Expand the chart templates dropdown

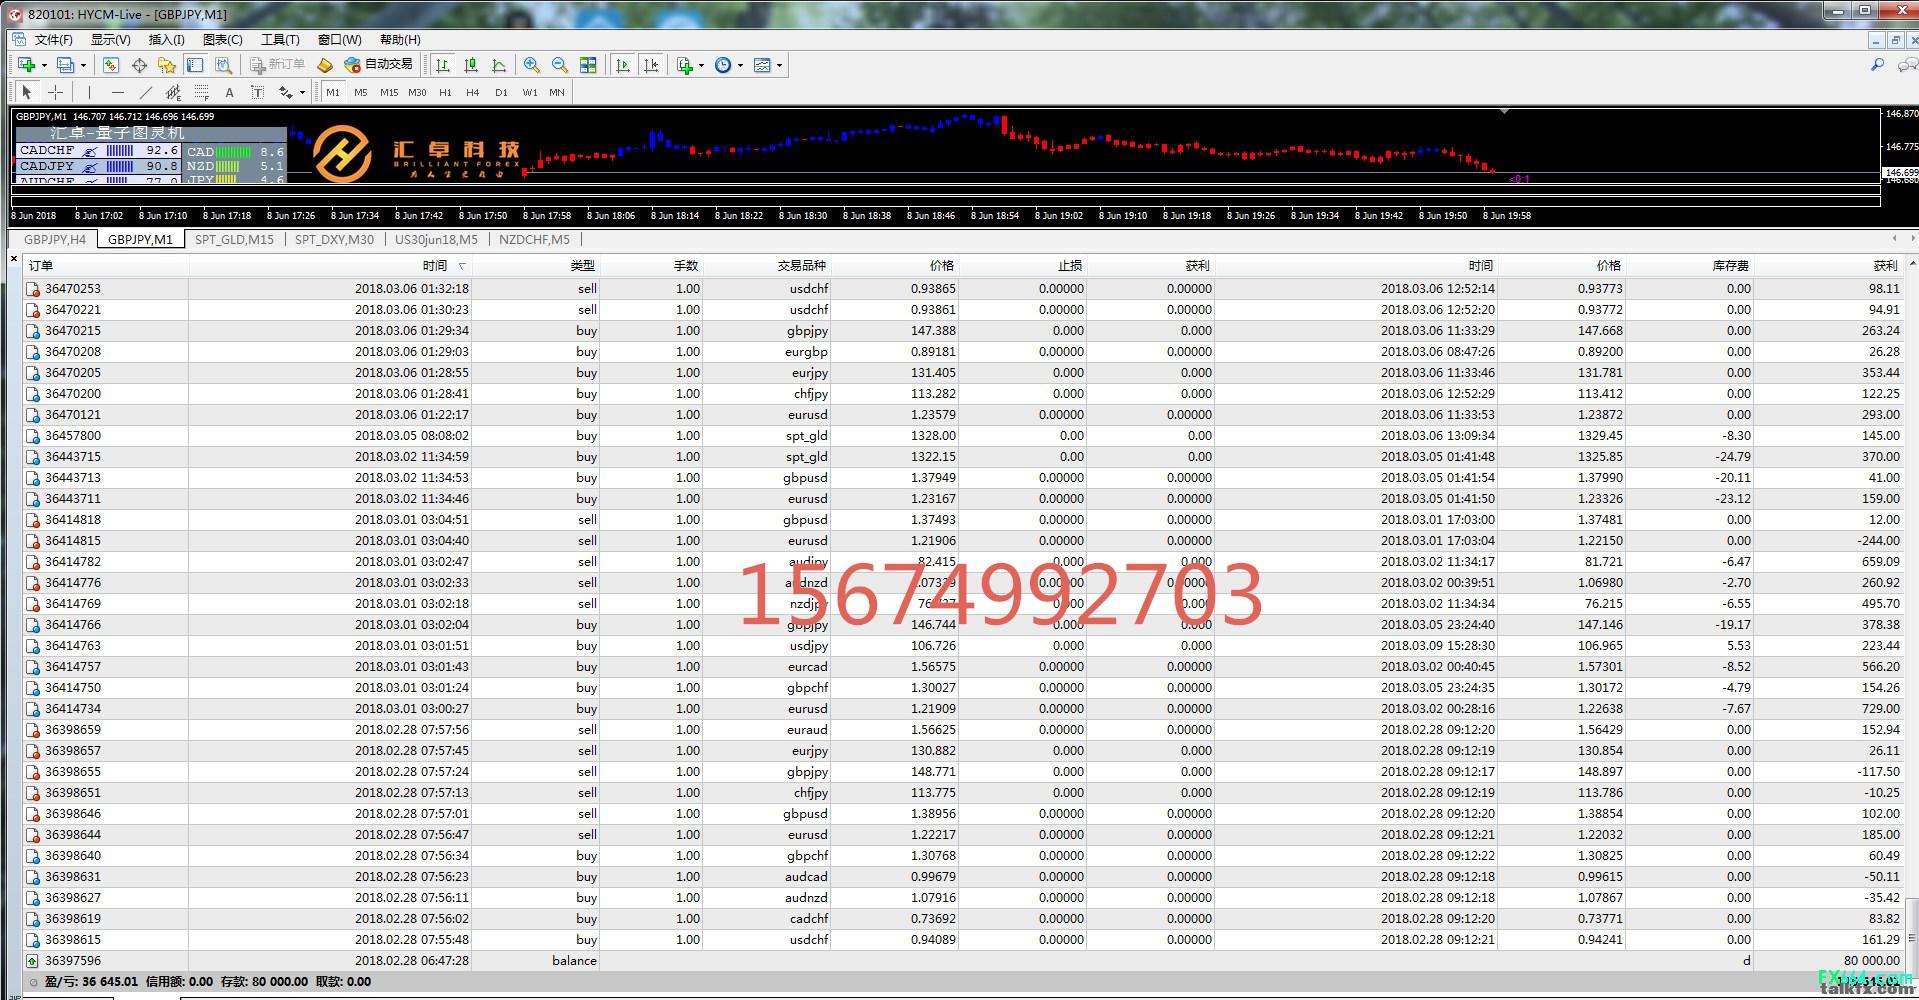click(x=779, y=65)
